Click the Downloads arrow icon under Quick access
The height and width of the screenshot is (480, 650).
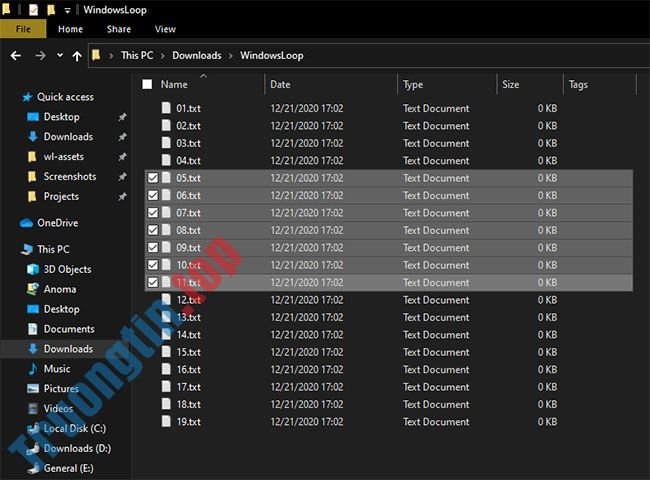[x=32, y=136]
